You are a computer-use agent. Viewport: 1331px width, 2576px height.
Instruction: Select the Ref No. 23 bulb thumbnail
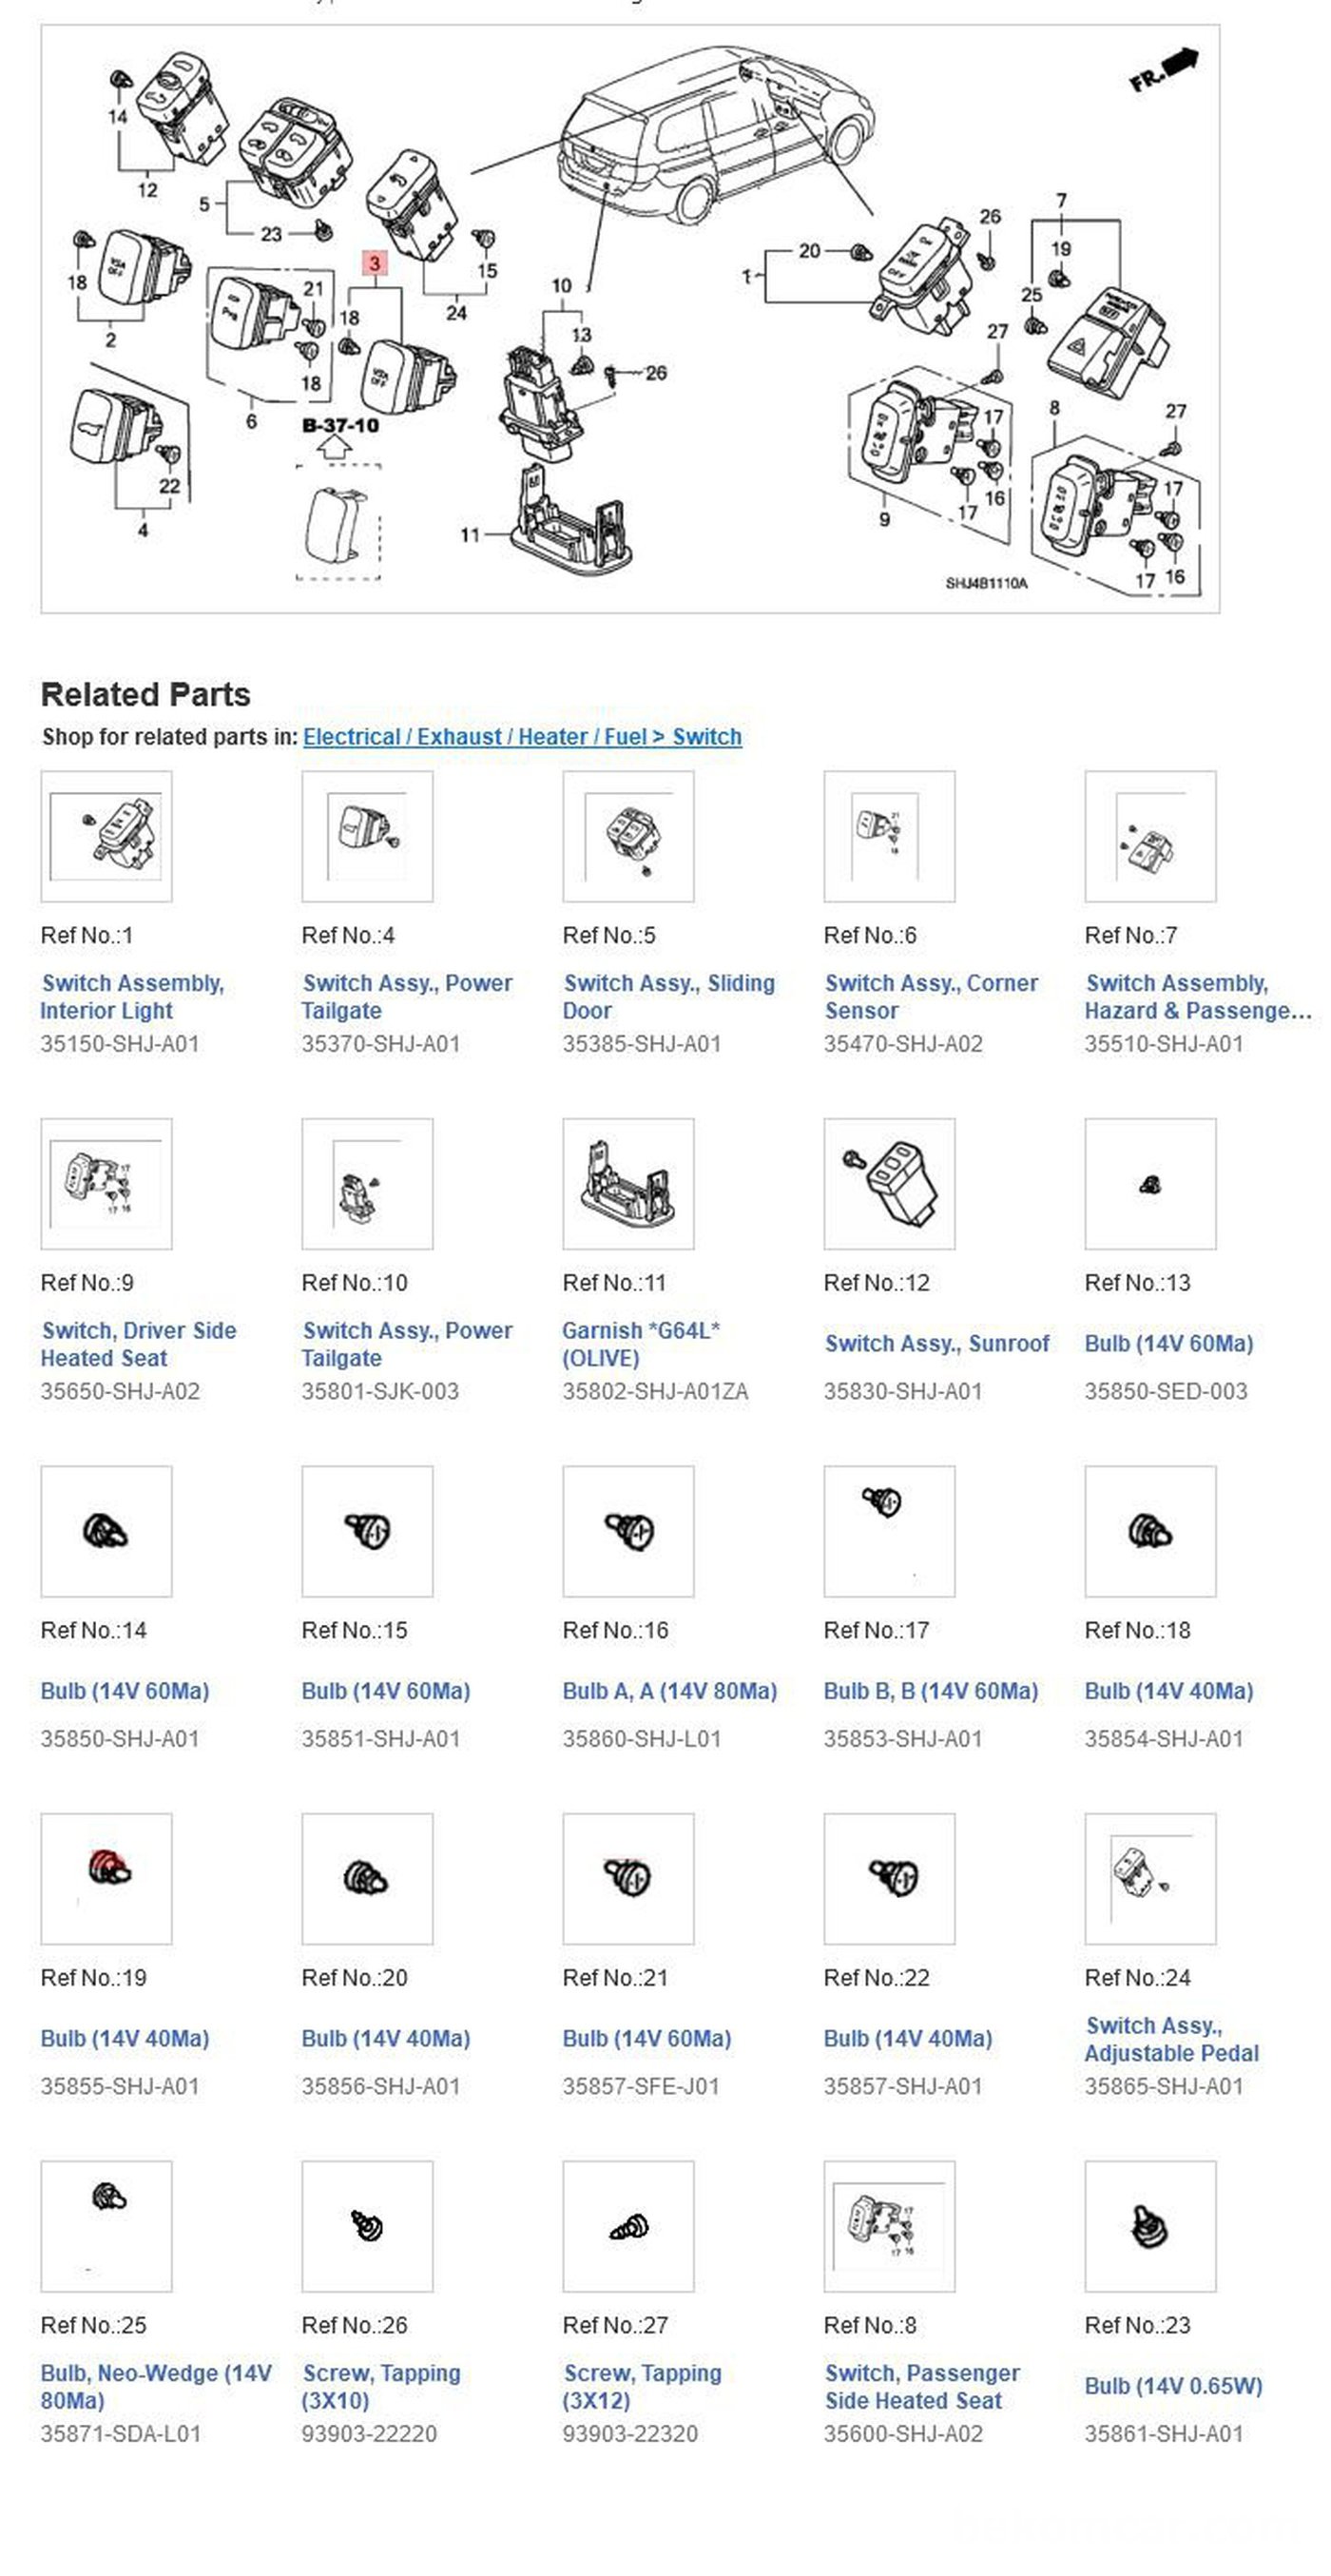coord(1150,2226)
